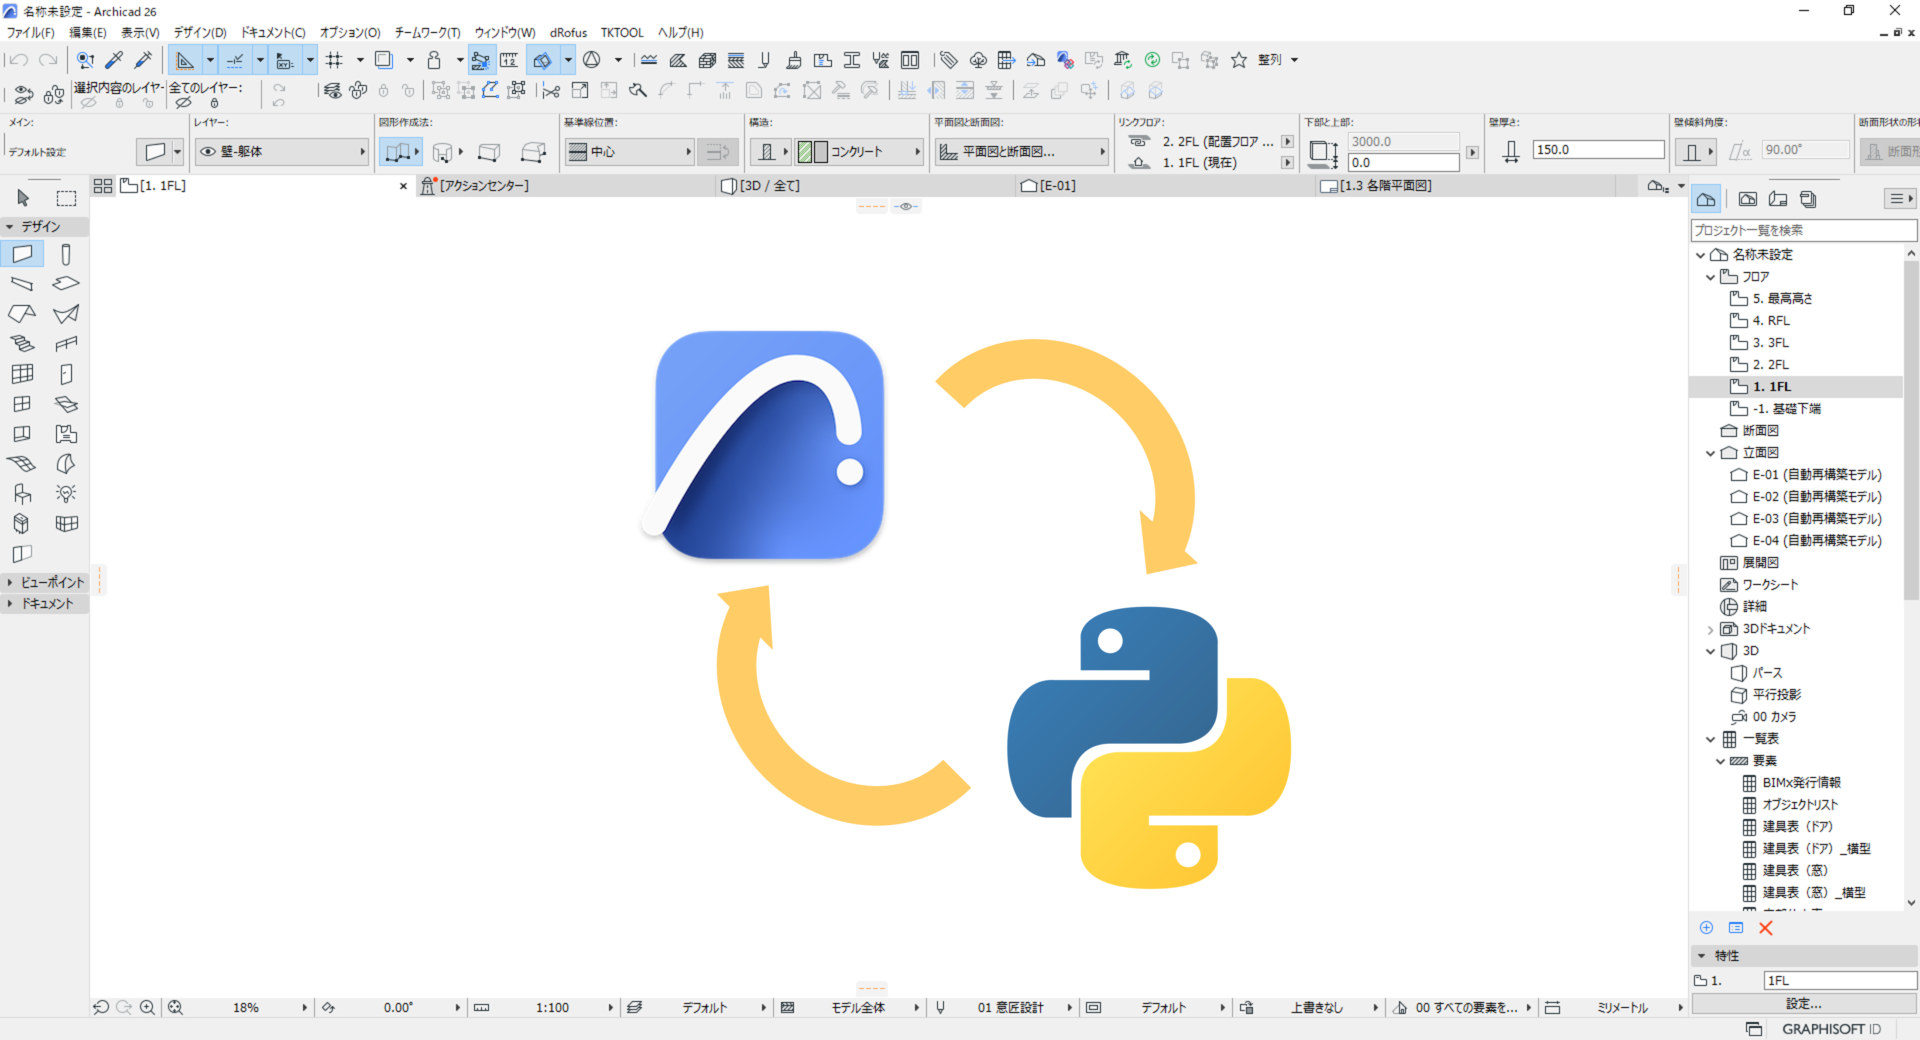Select the Roof tool
This screenshot has width=1920, height=1040.
click(x=22, y=313)
